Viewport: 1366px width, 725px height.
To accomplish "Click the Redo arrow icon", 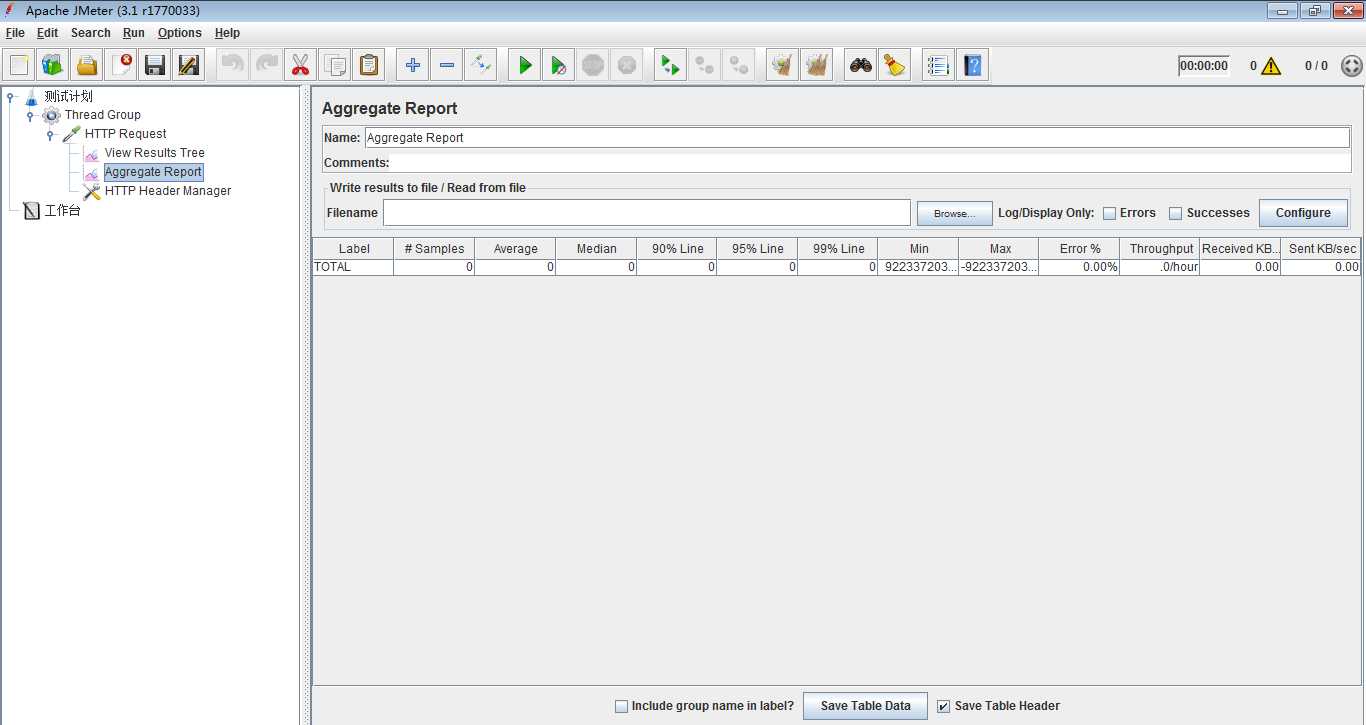I will click(267, 66).
